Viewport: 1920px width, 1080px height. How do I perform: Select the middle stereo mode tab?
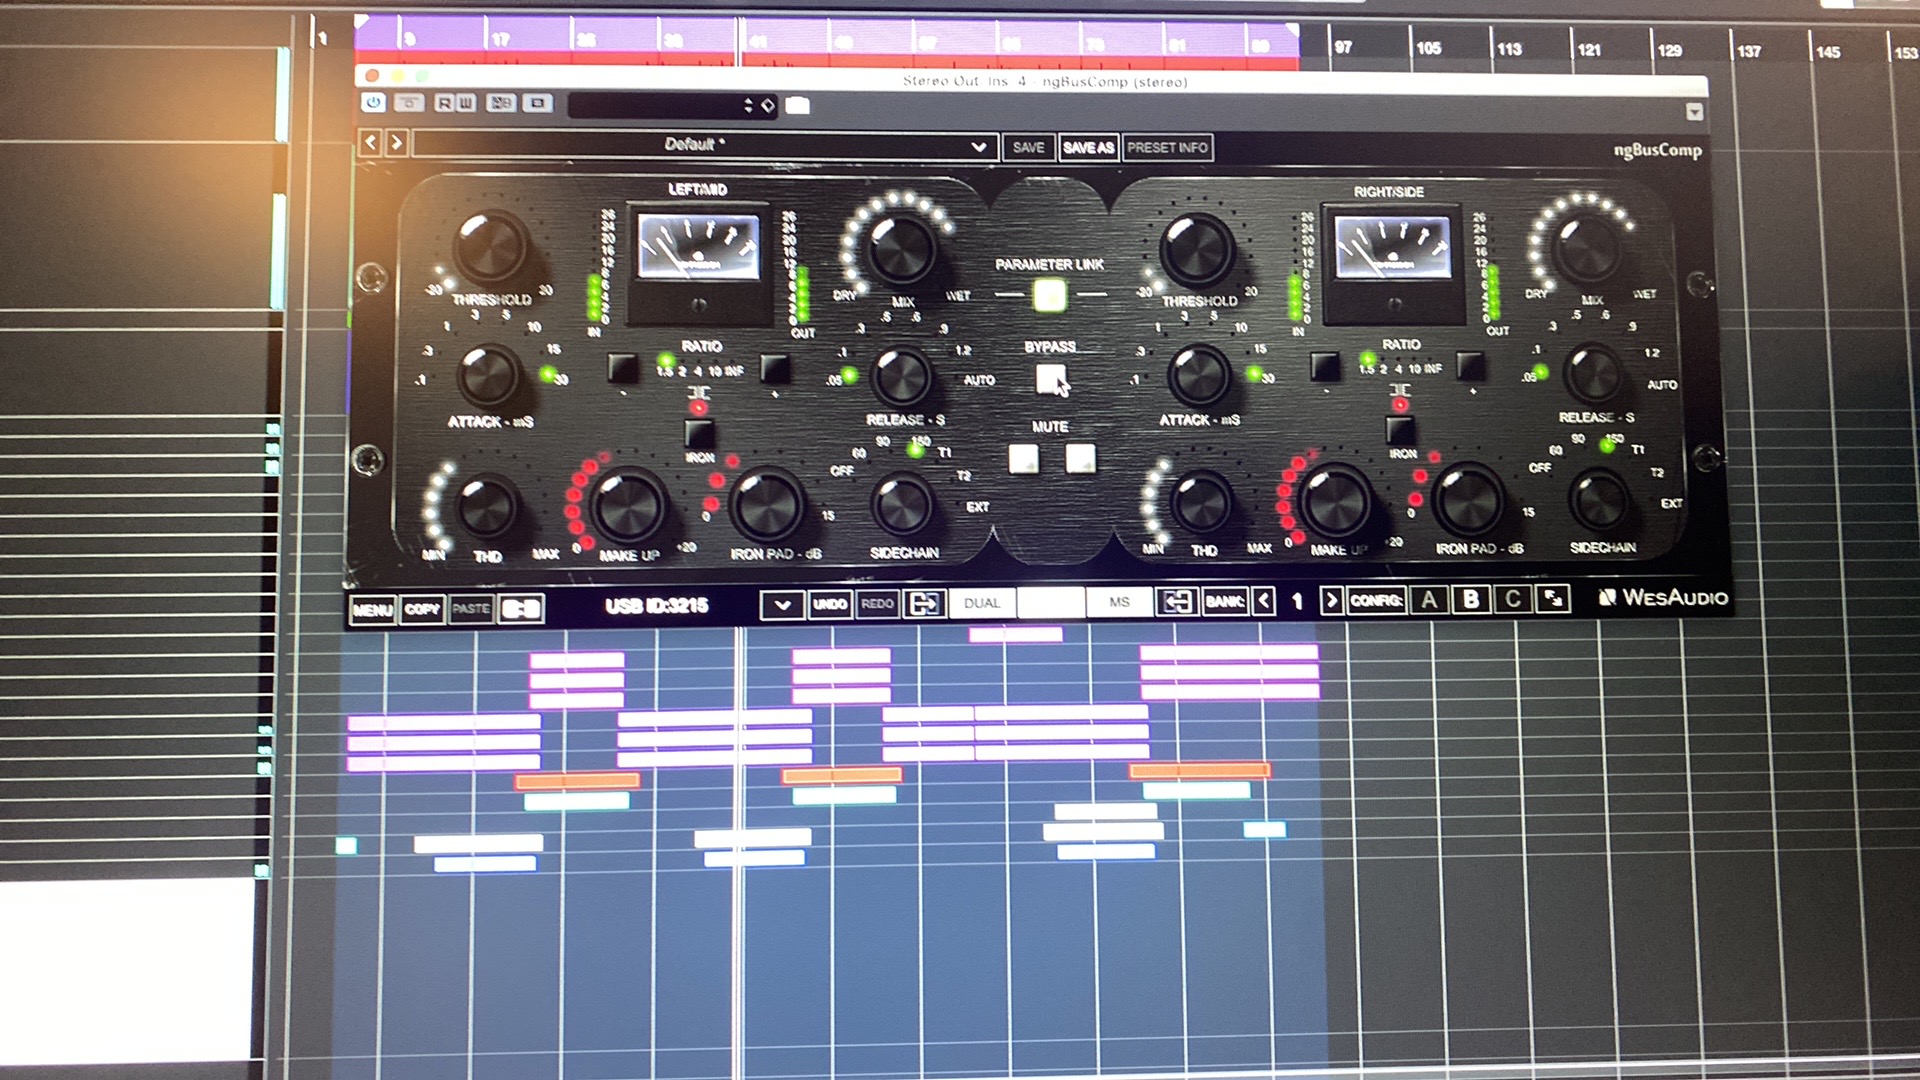1050,603
